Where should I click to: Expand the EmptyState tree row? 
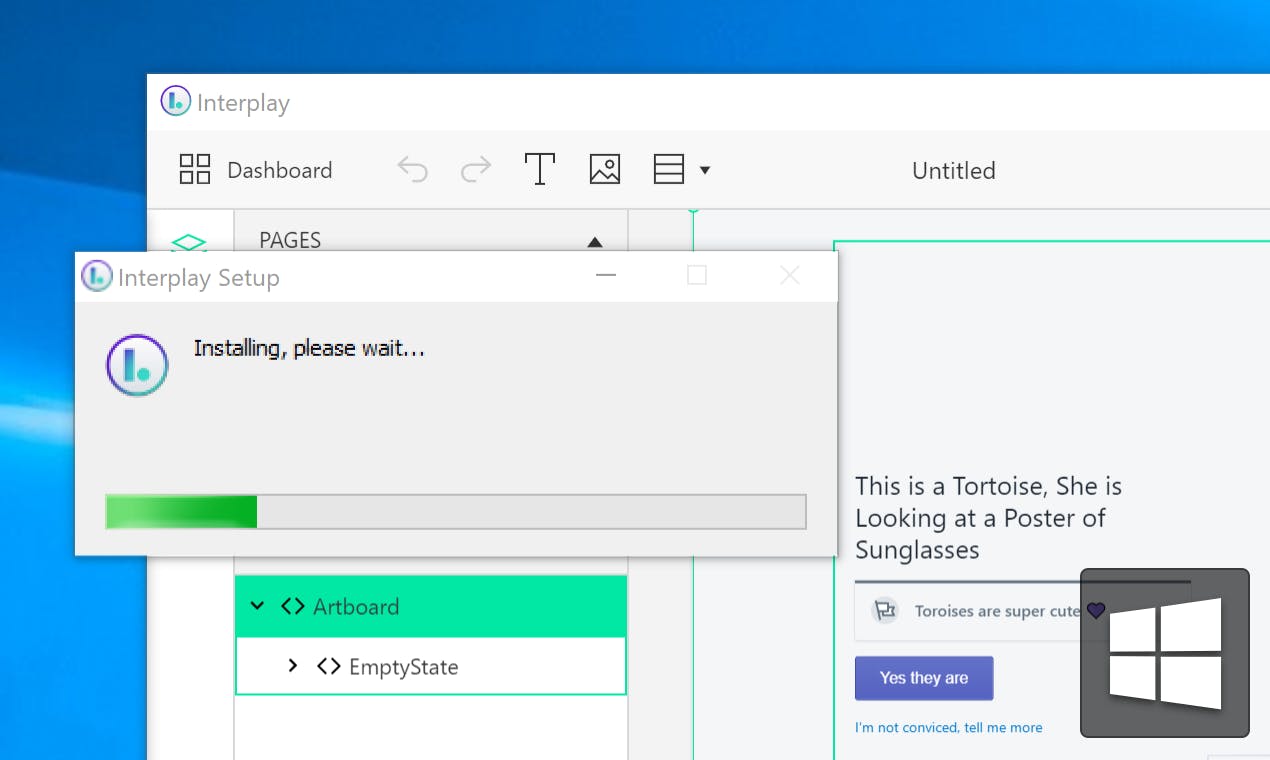tap(293, 665)
